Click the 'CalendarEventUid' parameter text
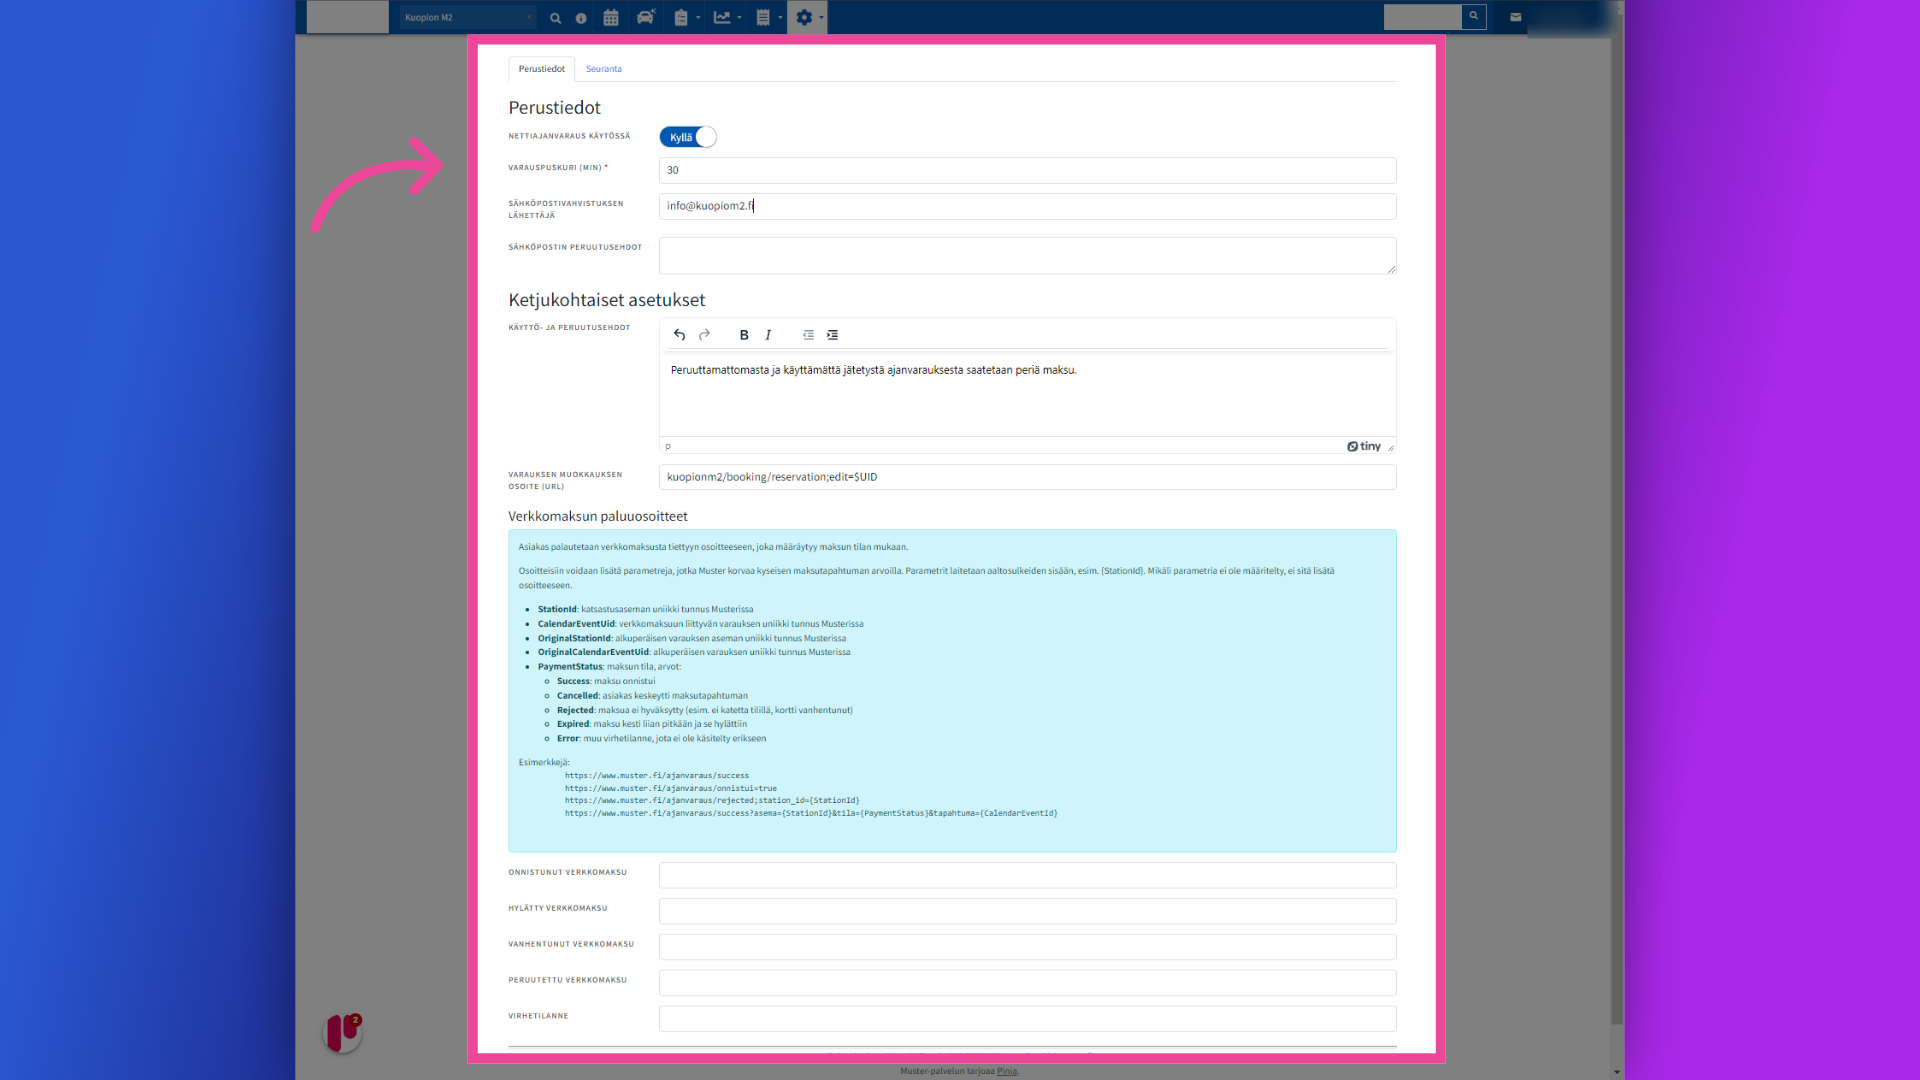The width and height of the screenshot is (1920, 1080). tap(576, 624)
